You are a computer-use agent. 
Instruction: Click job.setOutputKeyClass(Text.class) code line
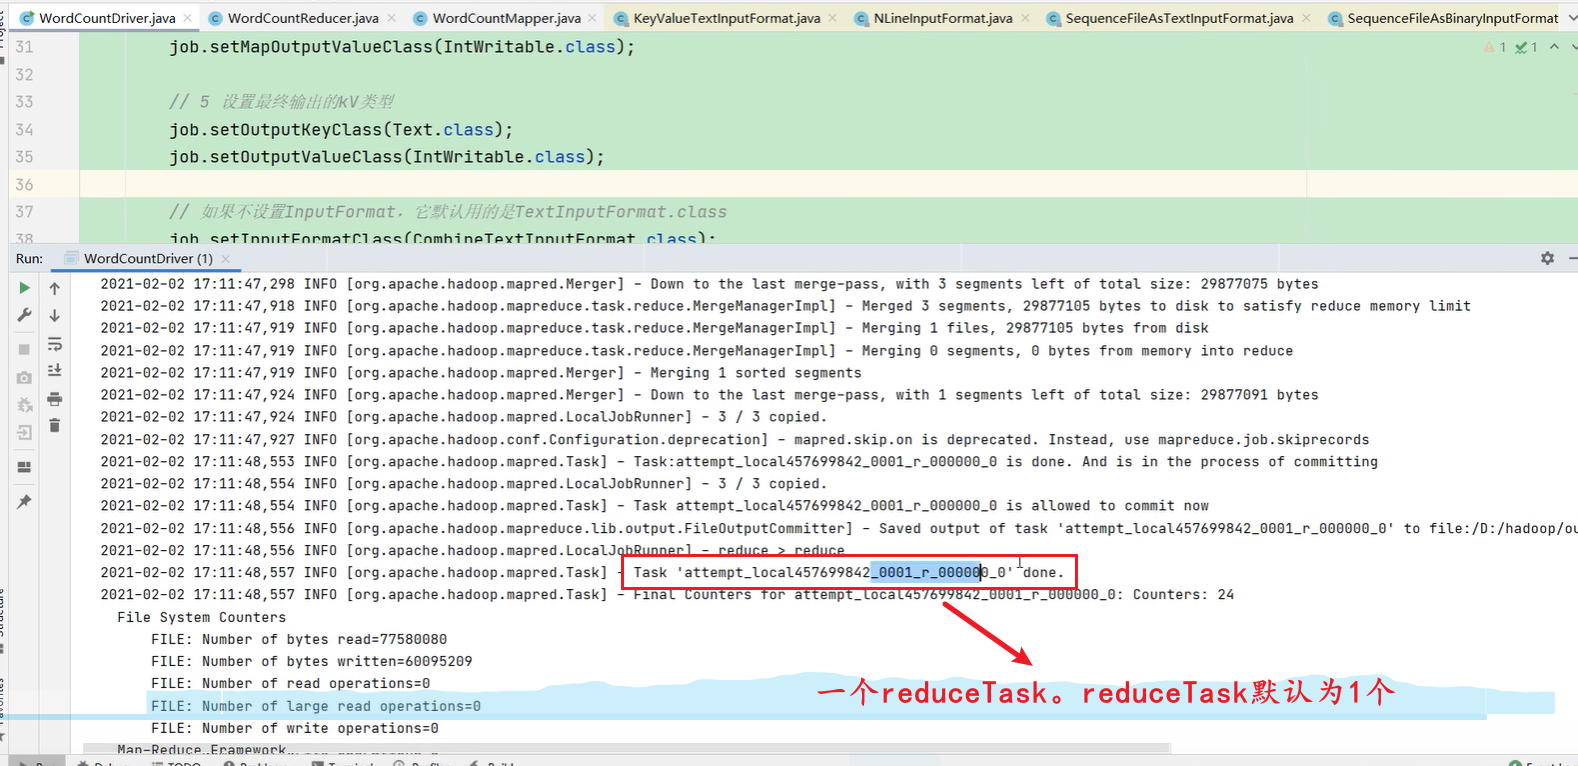[x=341, y=129]
